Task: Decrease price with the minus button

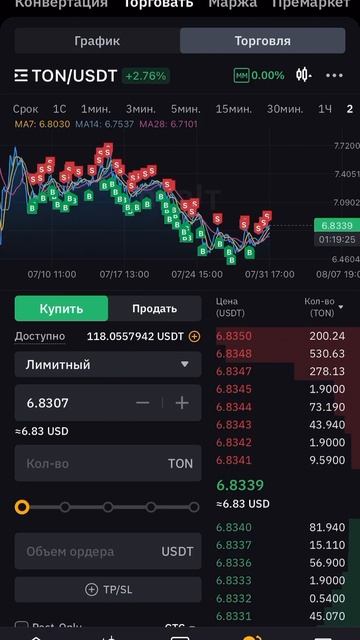Action: click(142, 403)
